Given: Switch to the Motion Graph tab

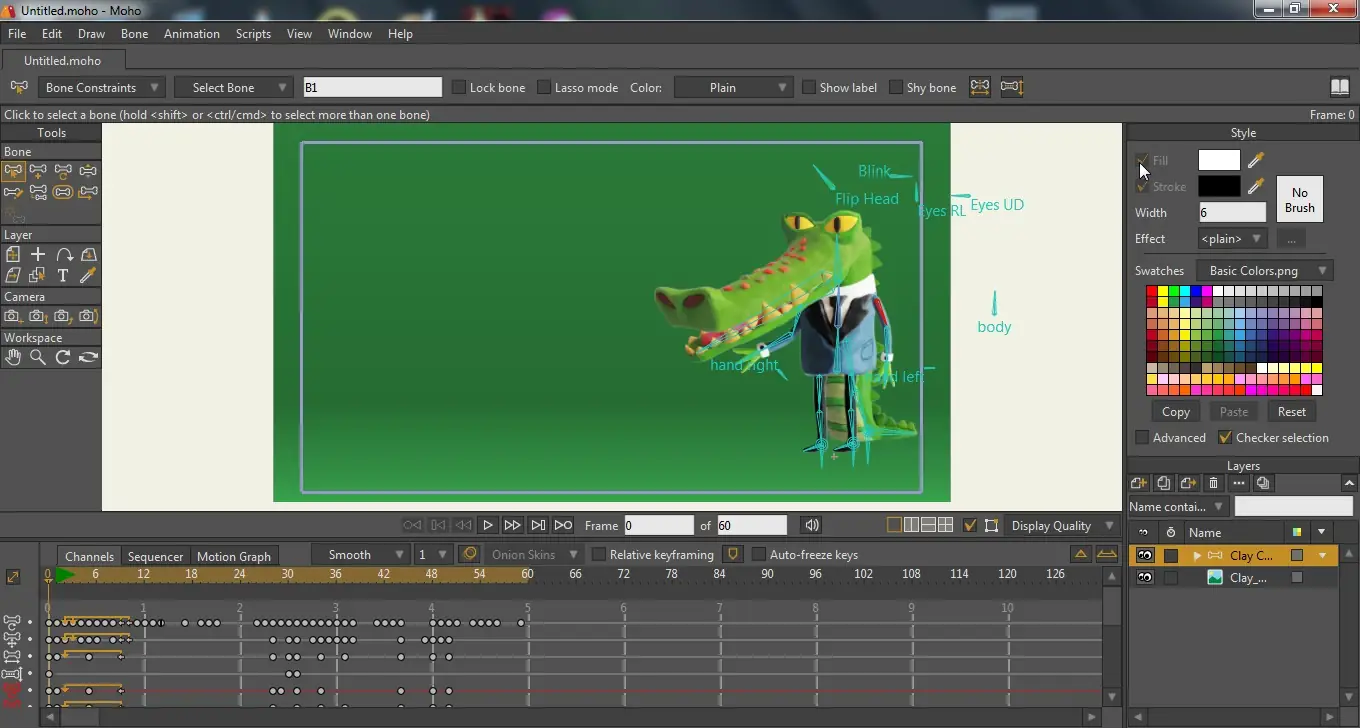Looking at the screenshot, I should (234, 556).
